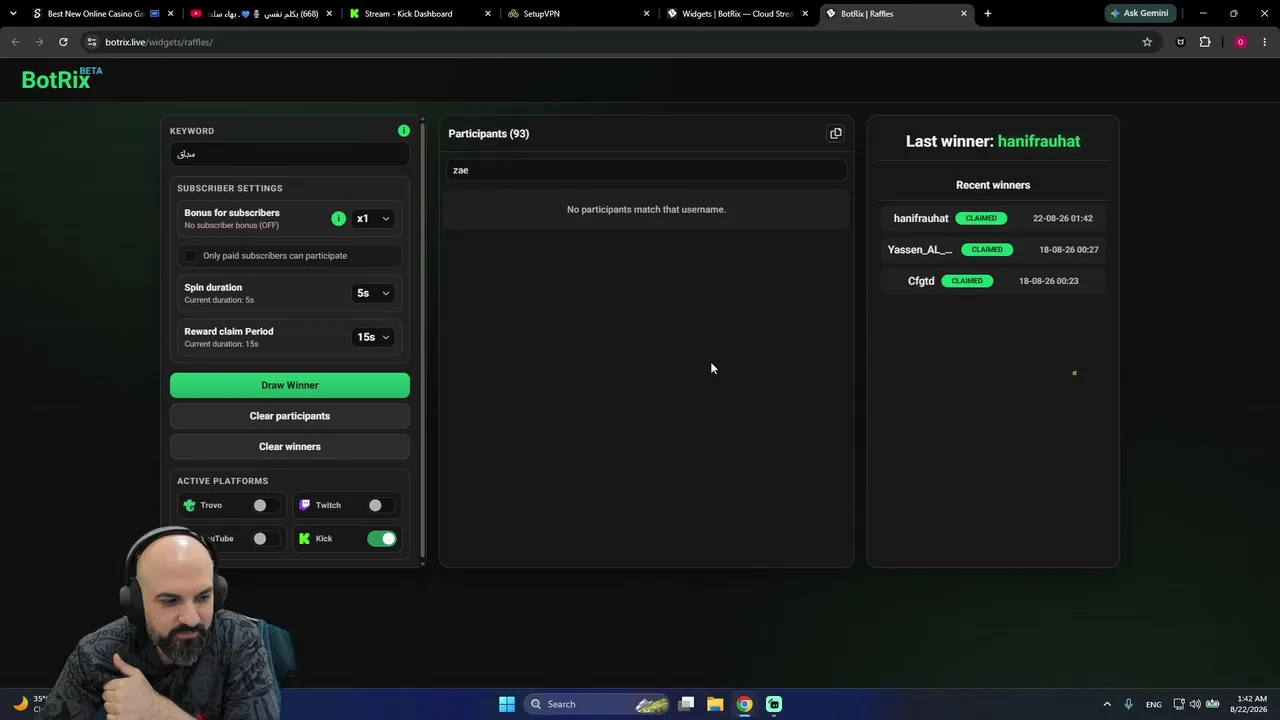
Task: Open the taskbar clock and date
Action: (x=1251, y=704)
